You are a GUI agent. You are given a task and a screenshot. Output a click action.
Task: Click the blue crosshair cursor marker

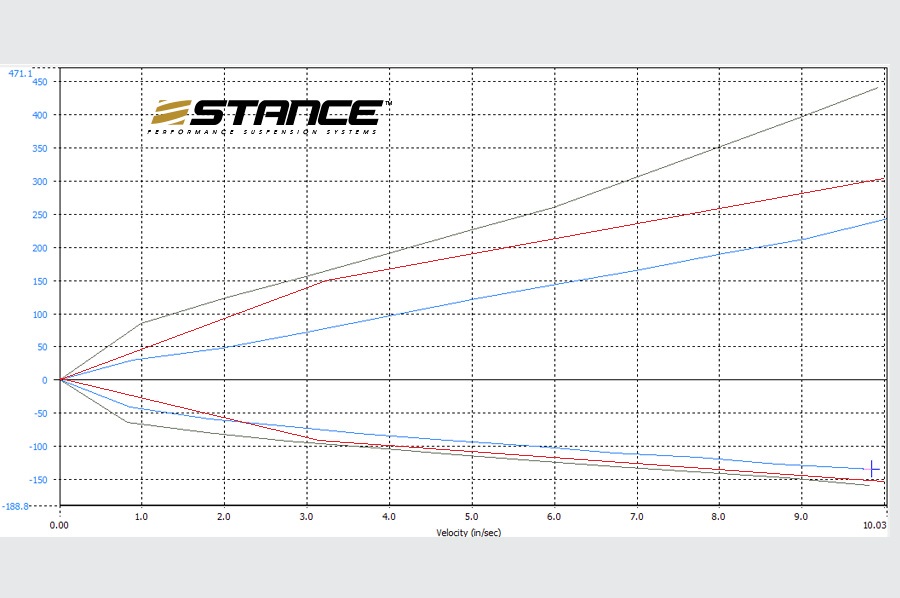click(x=872, y=469)
